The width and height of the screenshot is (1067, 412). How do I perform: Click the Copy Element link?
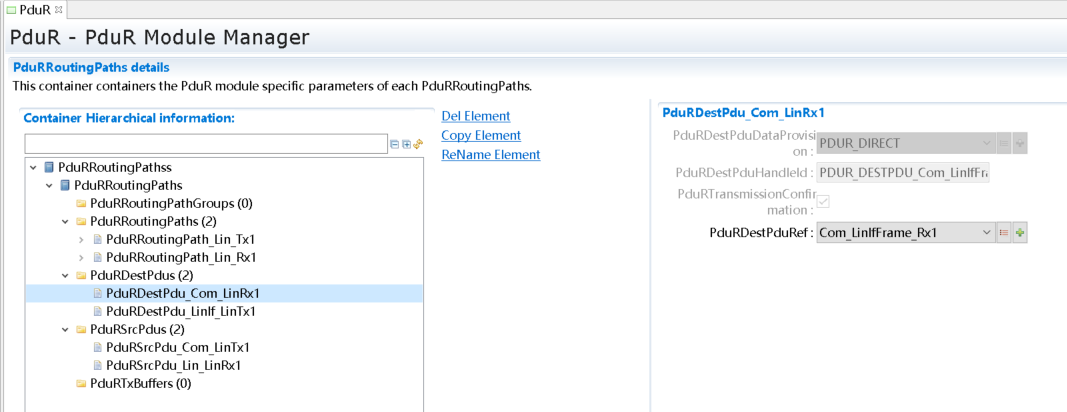pyautogui.click(x=481, y=135)
